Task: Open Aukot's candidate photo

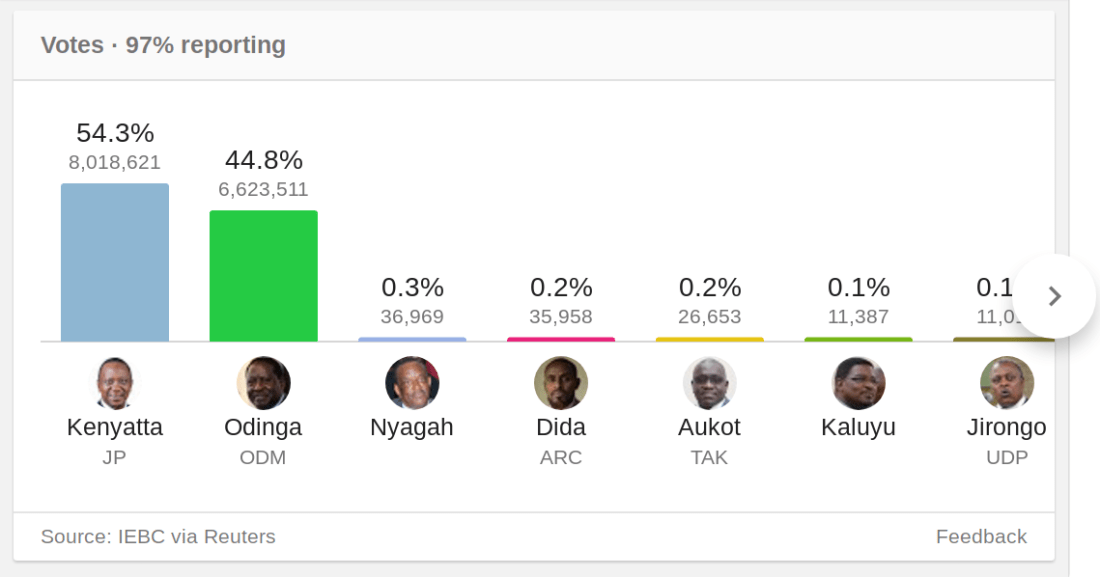Action: (x=710, y=383)
